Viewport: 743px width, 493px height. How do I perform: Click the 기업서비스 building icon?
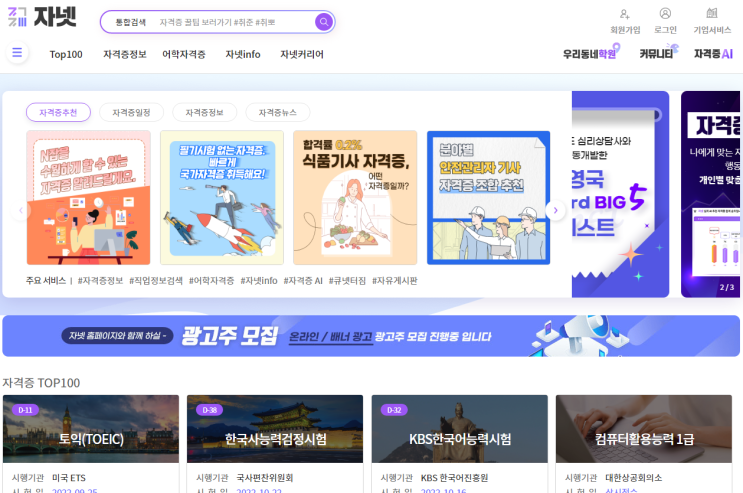coord(712,13)
